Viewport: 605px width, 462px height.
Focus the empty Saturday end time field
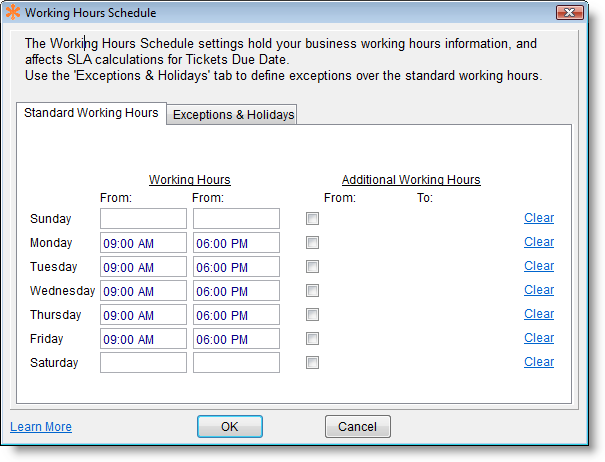pos(236,363)
